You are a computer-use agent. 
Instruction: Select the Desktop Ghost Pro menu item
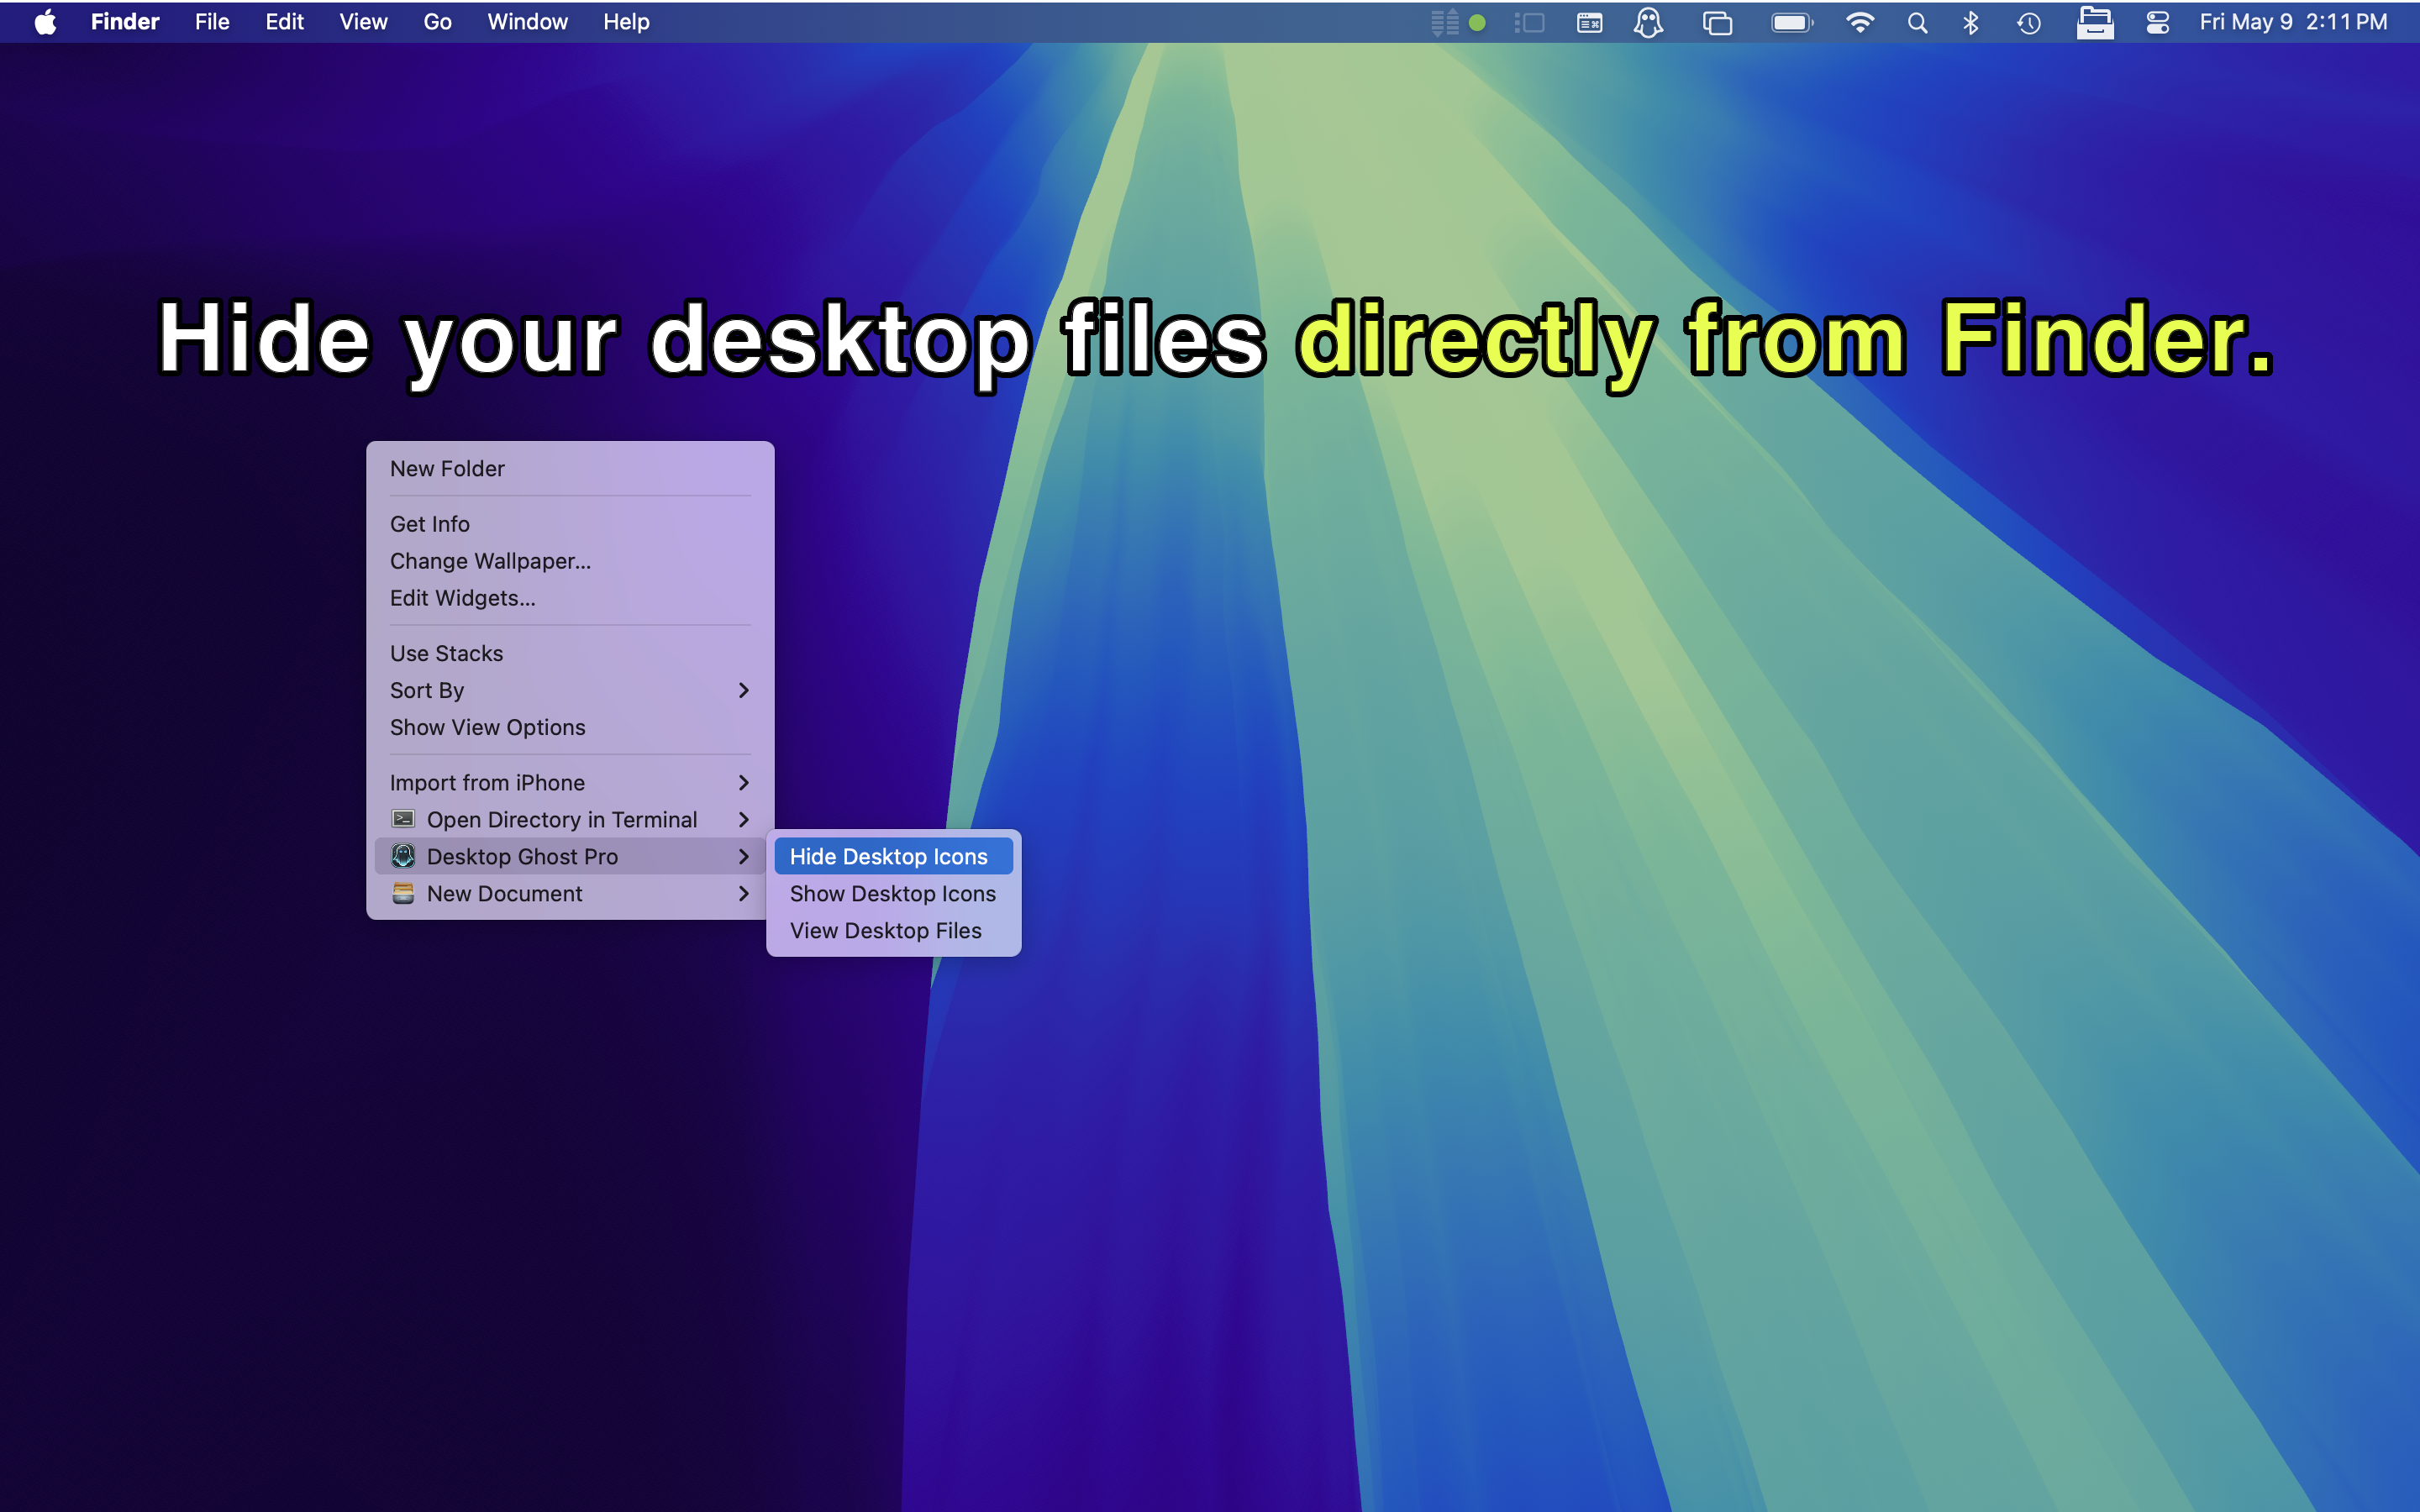point(570,856)
